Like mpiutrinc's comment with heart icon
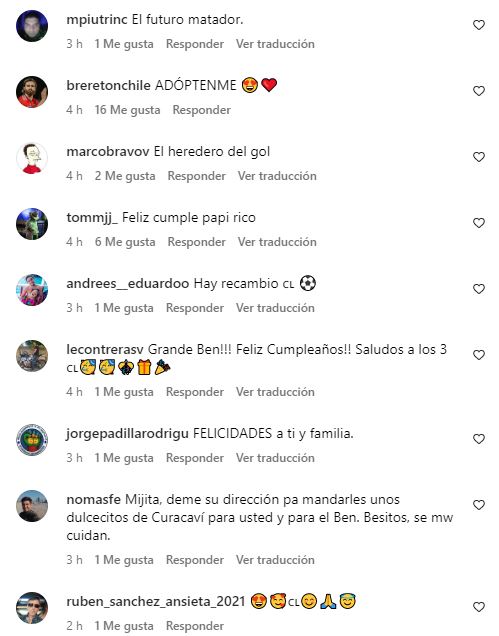 (479, 25)
